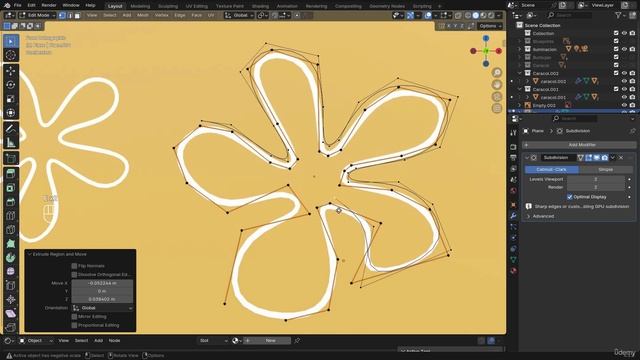Toggle X-Ray display in viewport header
Screen dimensions: 640x360
[458, 16]
